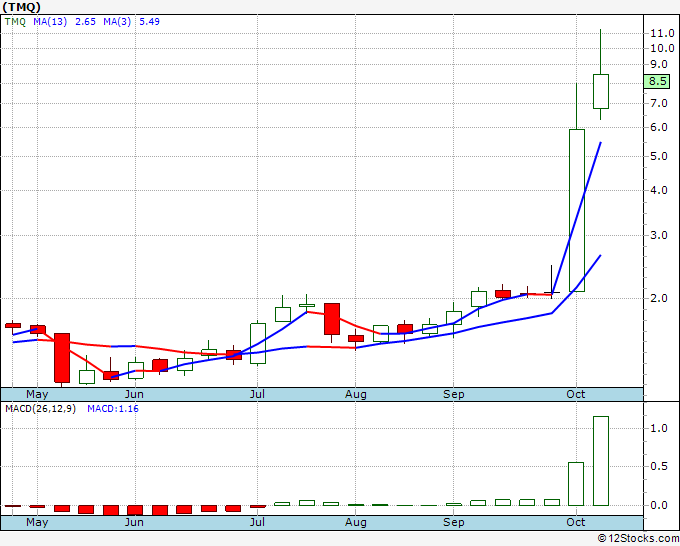The width and height of the screenshot is (680, 546).
Task: Click the MACD(26,12,9) indicator label
Action: [x=40, y=409]
